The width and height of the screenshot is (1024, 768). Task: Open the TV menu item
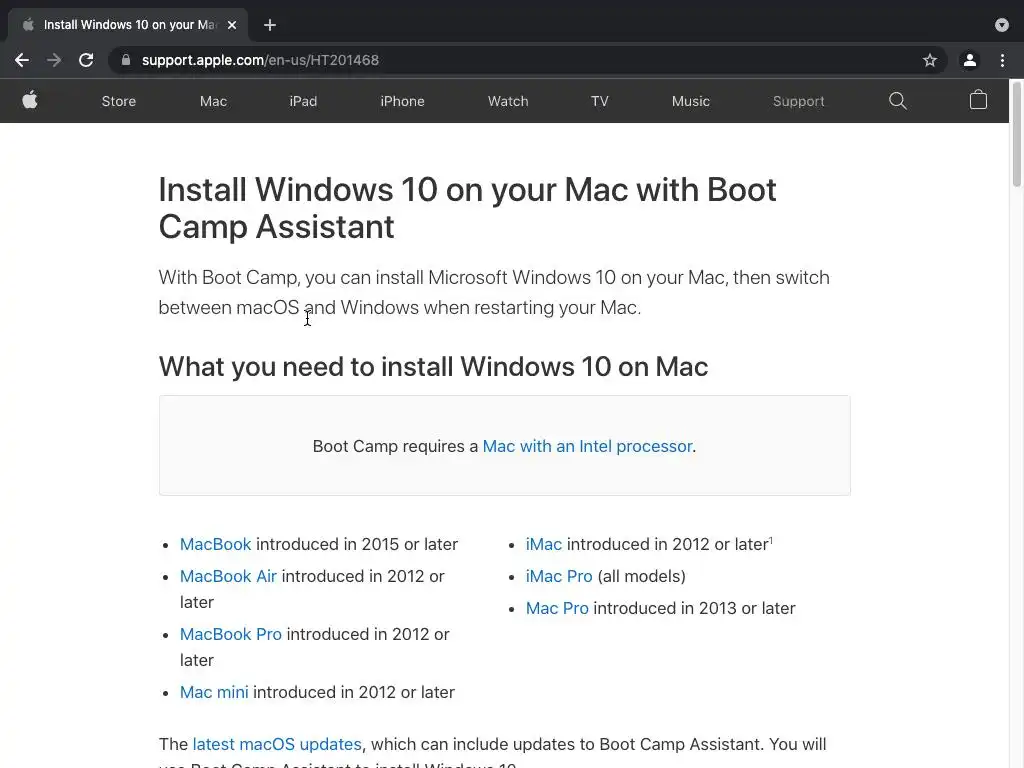600,101
